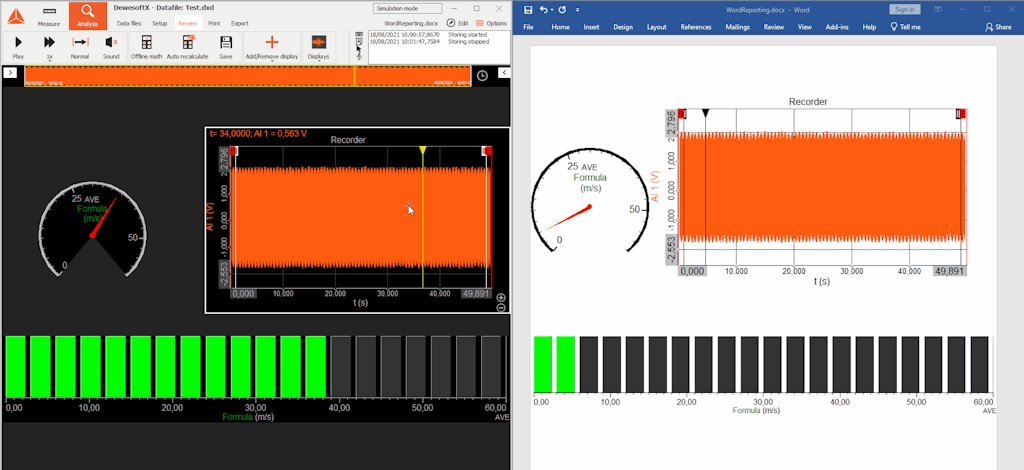Screen dimensions: 1024x470
Task: Click the Share button in Word
Action: 998,27
